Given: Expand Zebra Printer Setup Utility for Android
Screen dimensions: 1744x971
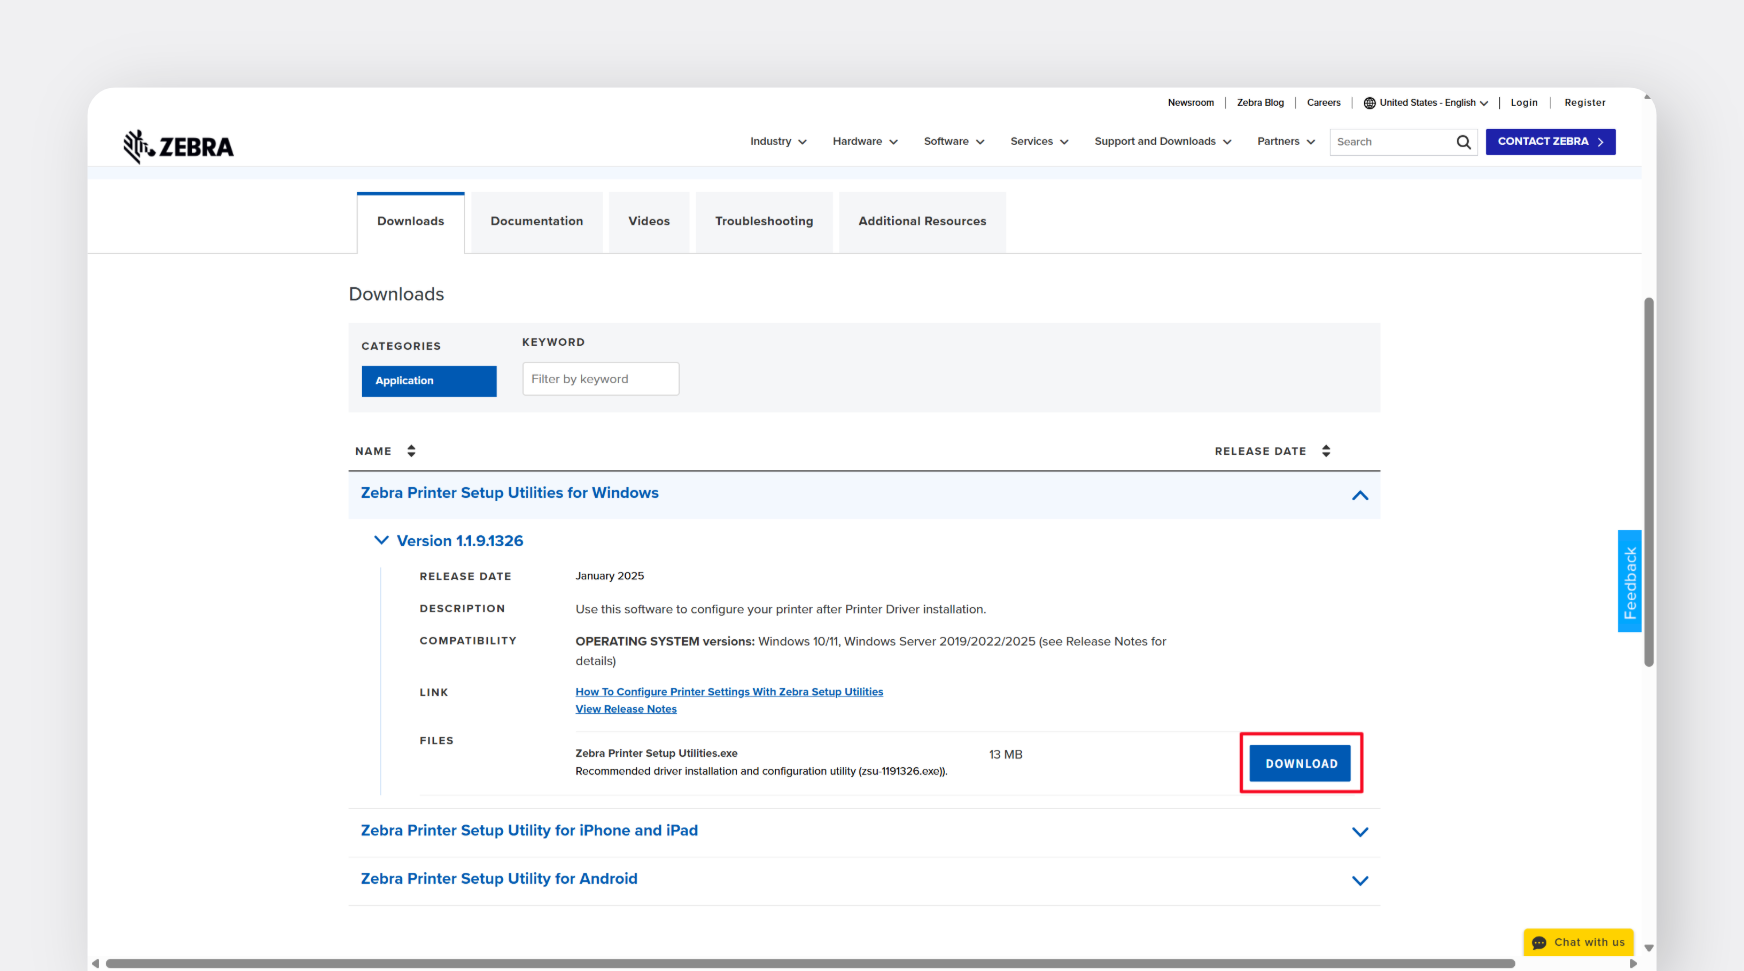Looking at the screenshot, I should tap(1359, 881).
